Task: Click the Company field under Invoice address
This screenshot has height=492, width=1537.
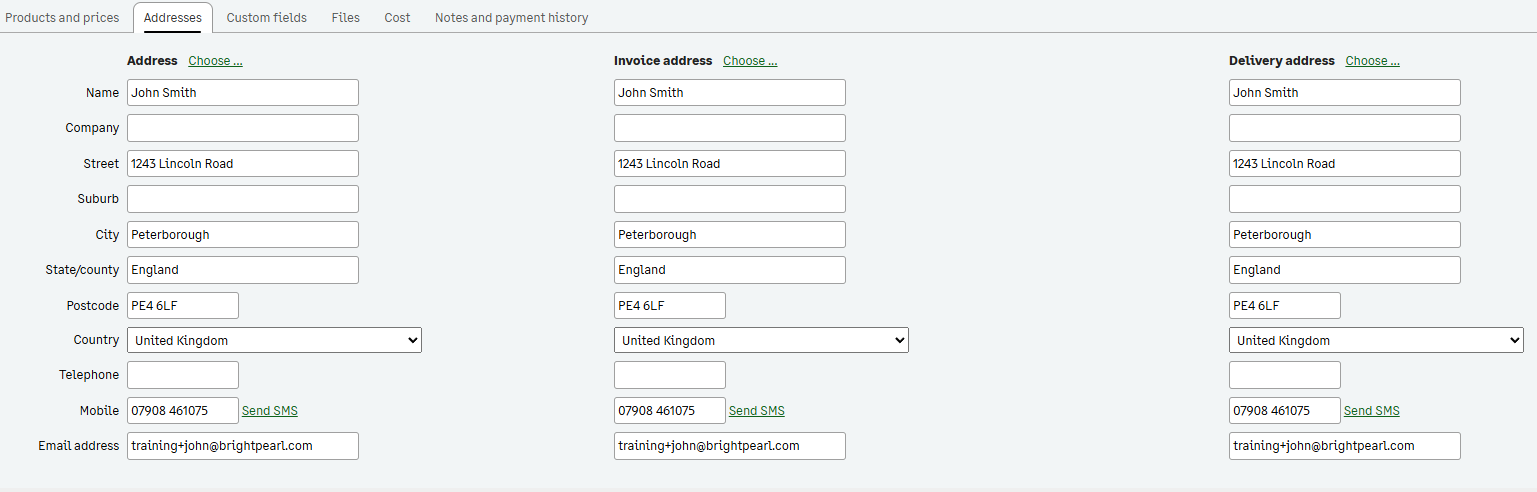Action: pos(730,128)
